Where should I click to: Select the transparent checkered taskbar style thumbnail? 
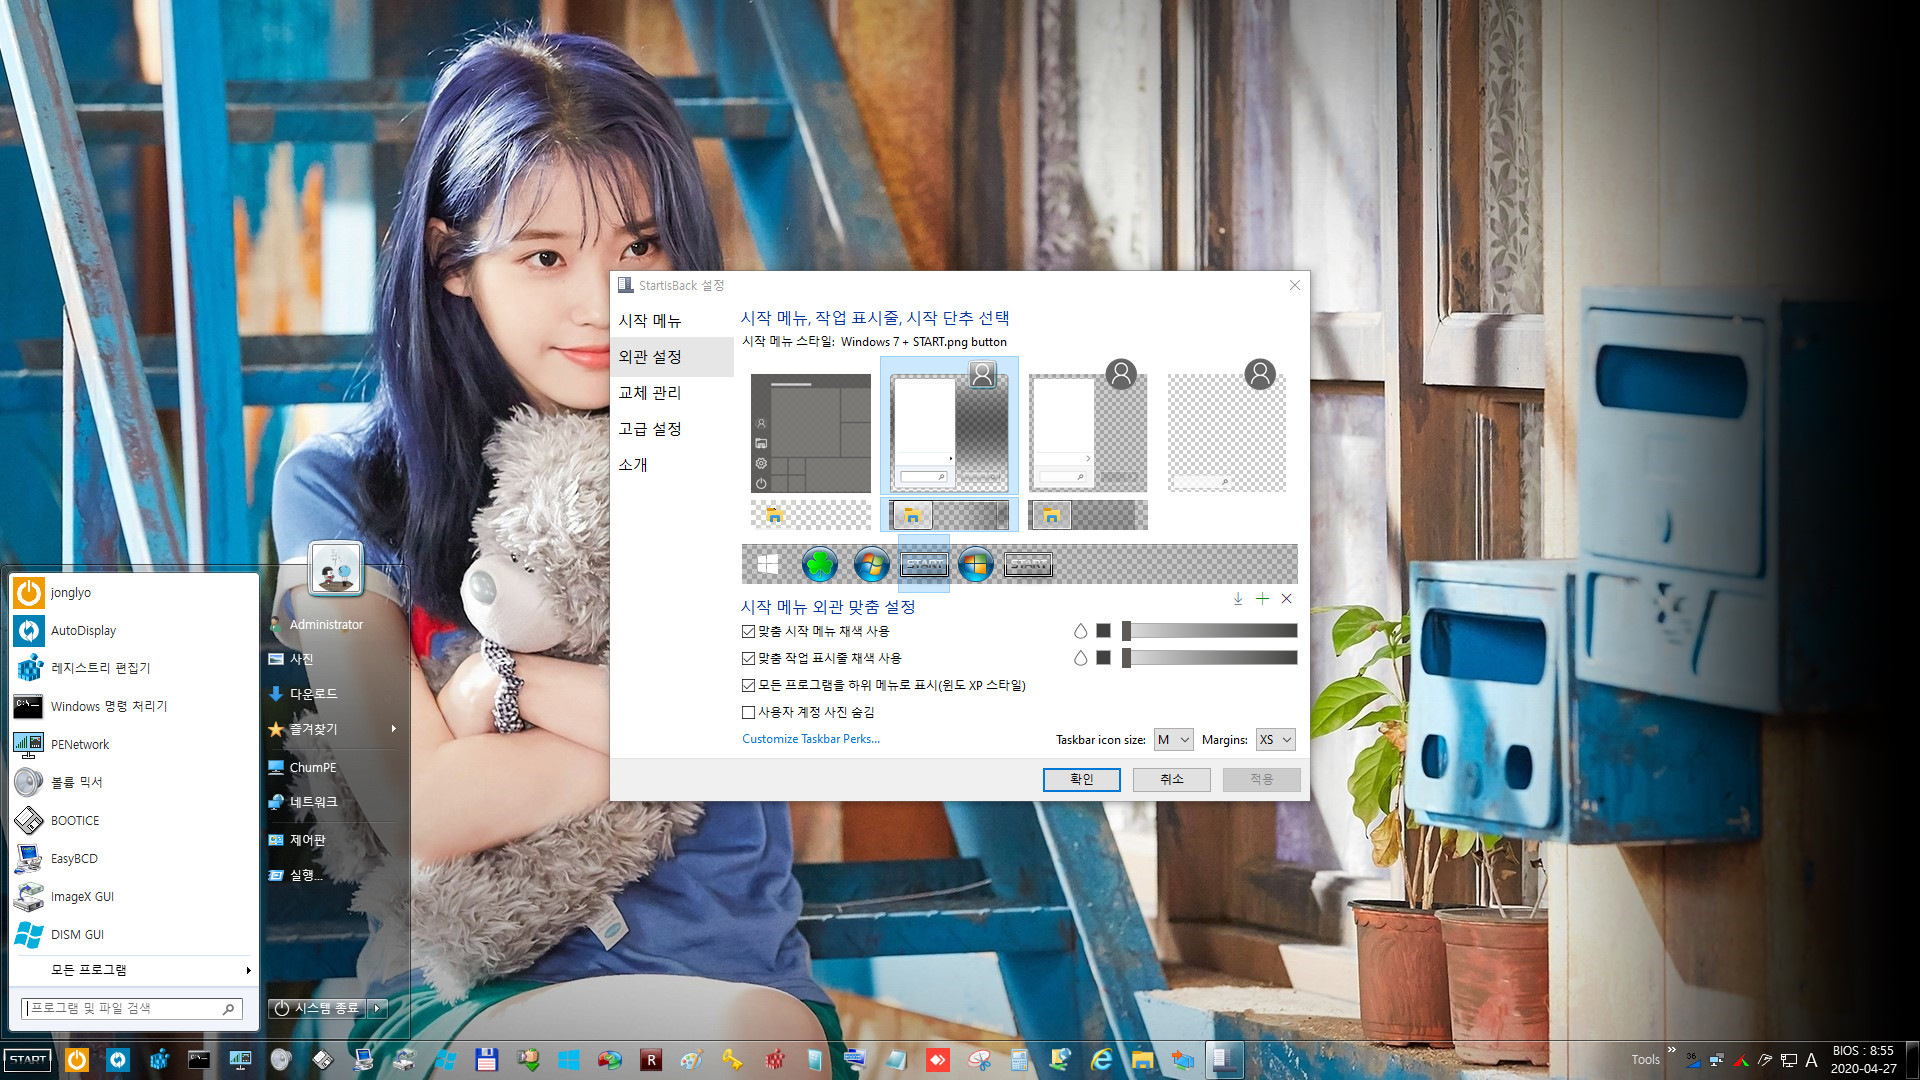coord(810,515)
